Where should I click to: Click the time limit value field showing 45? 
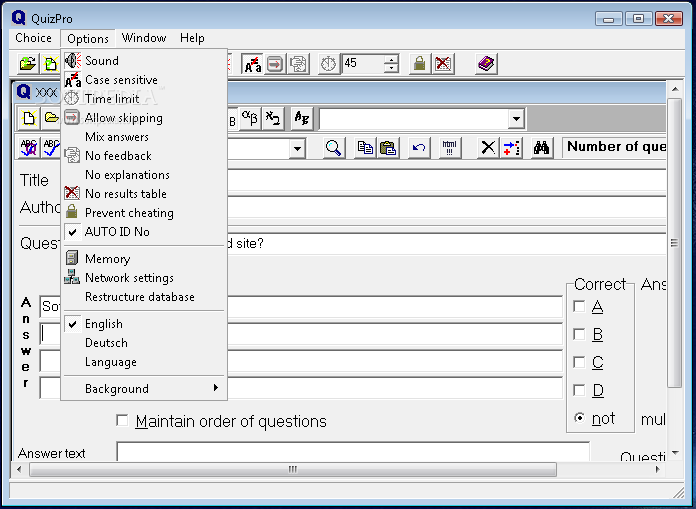[363, 63]
